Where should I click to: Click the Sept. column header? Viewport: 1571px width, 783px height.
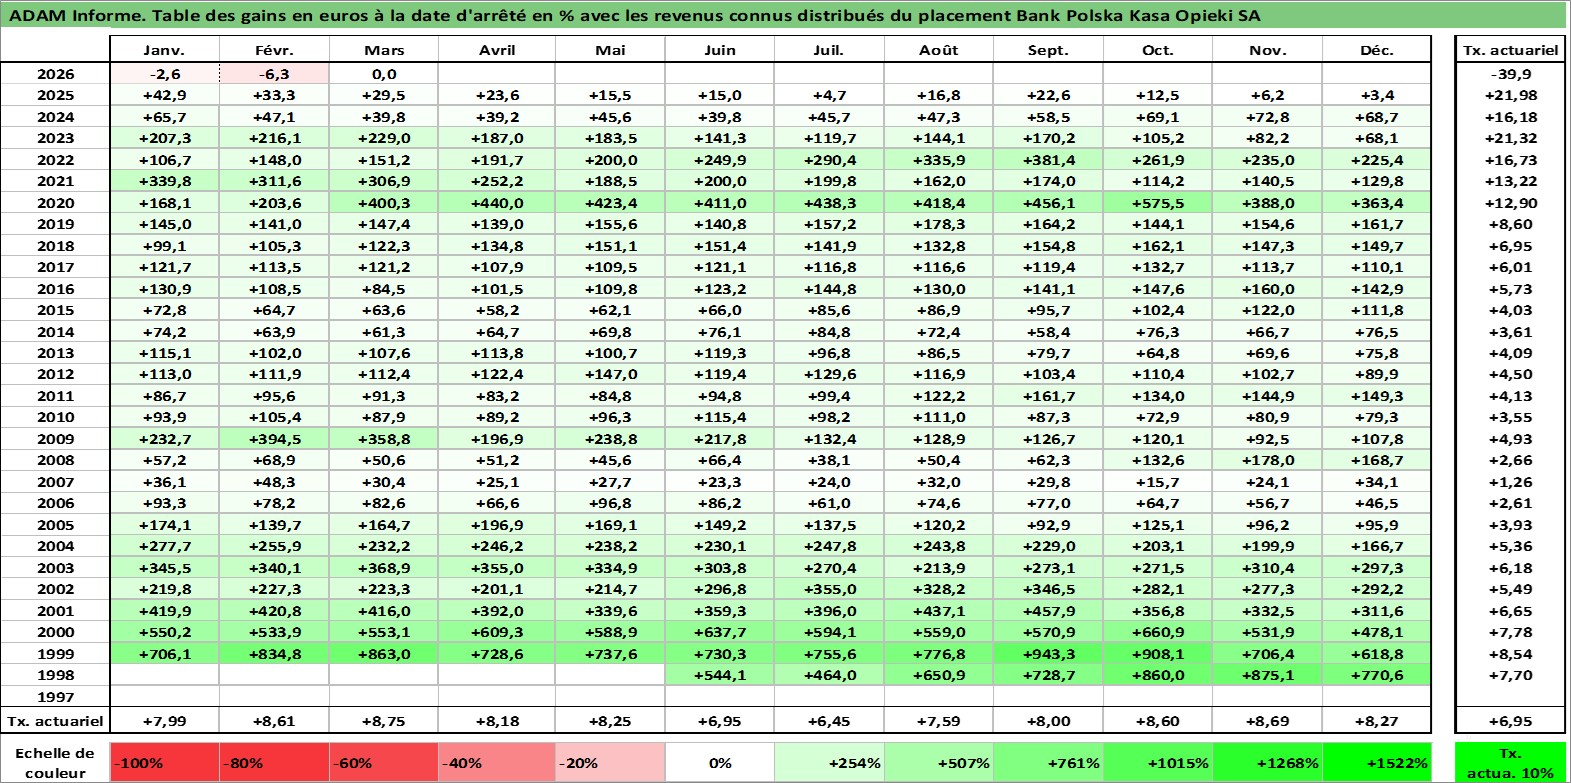tap(1048, 50)
